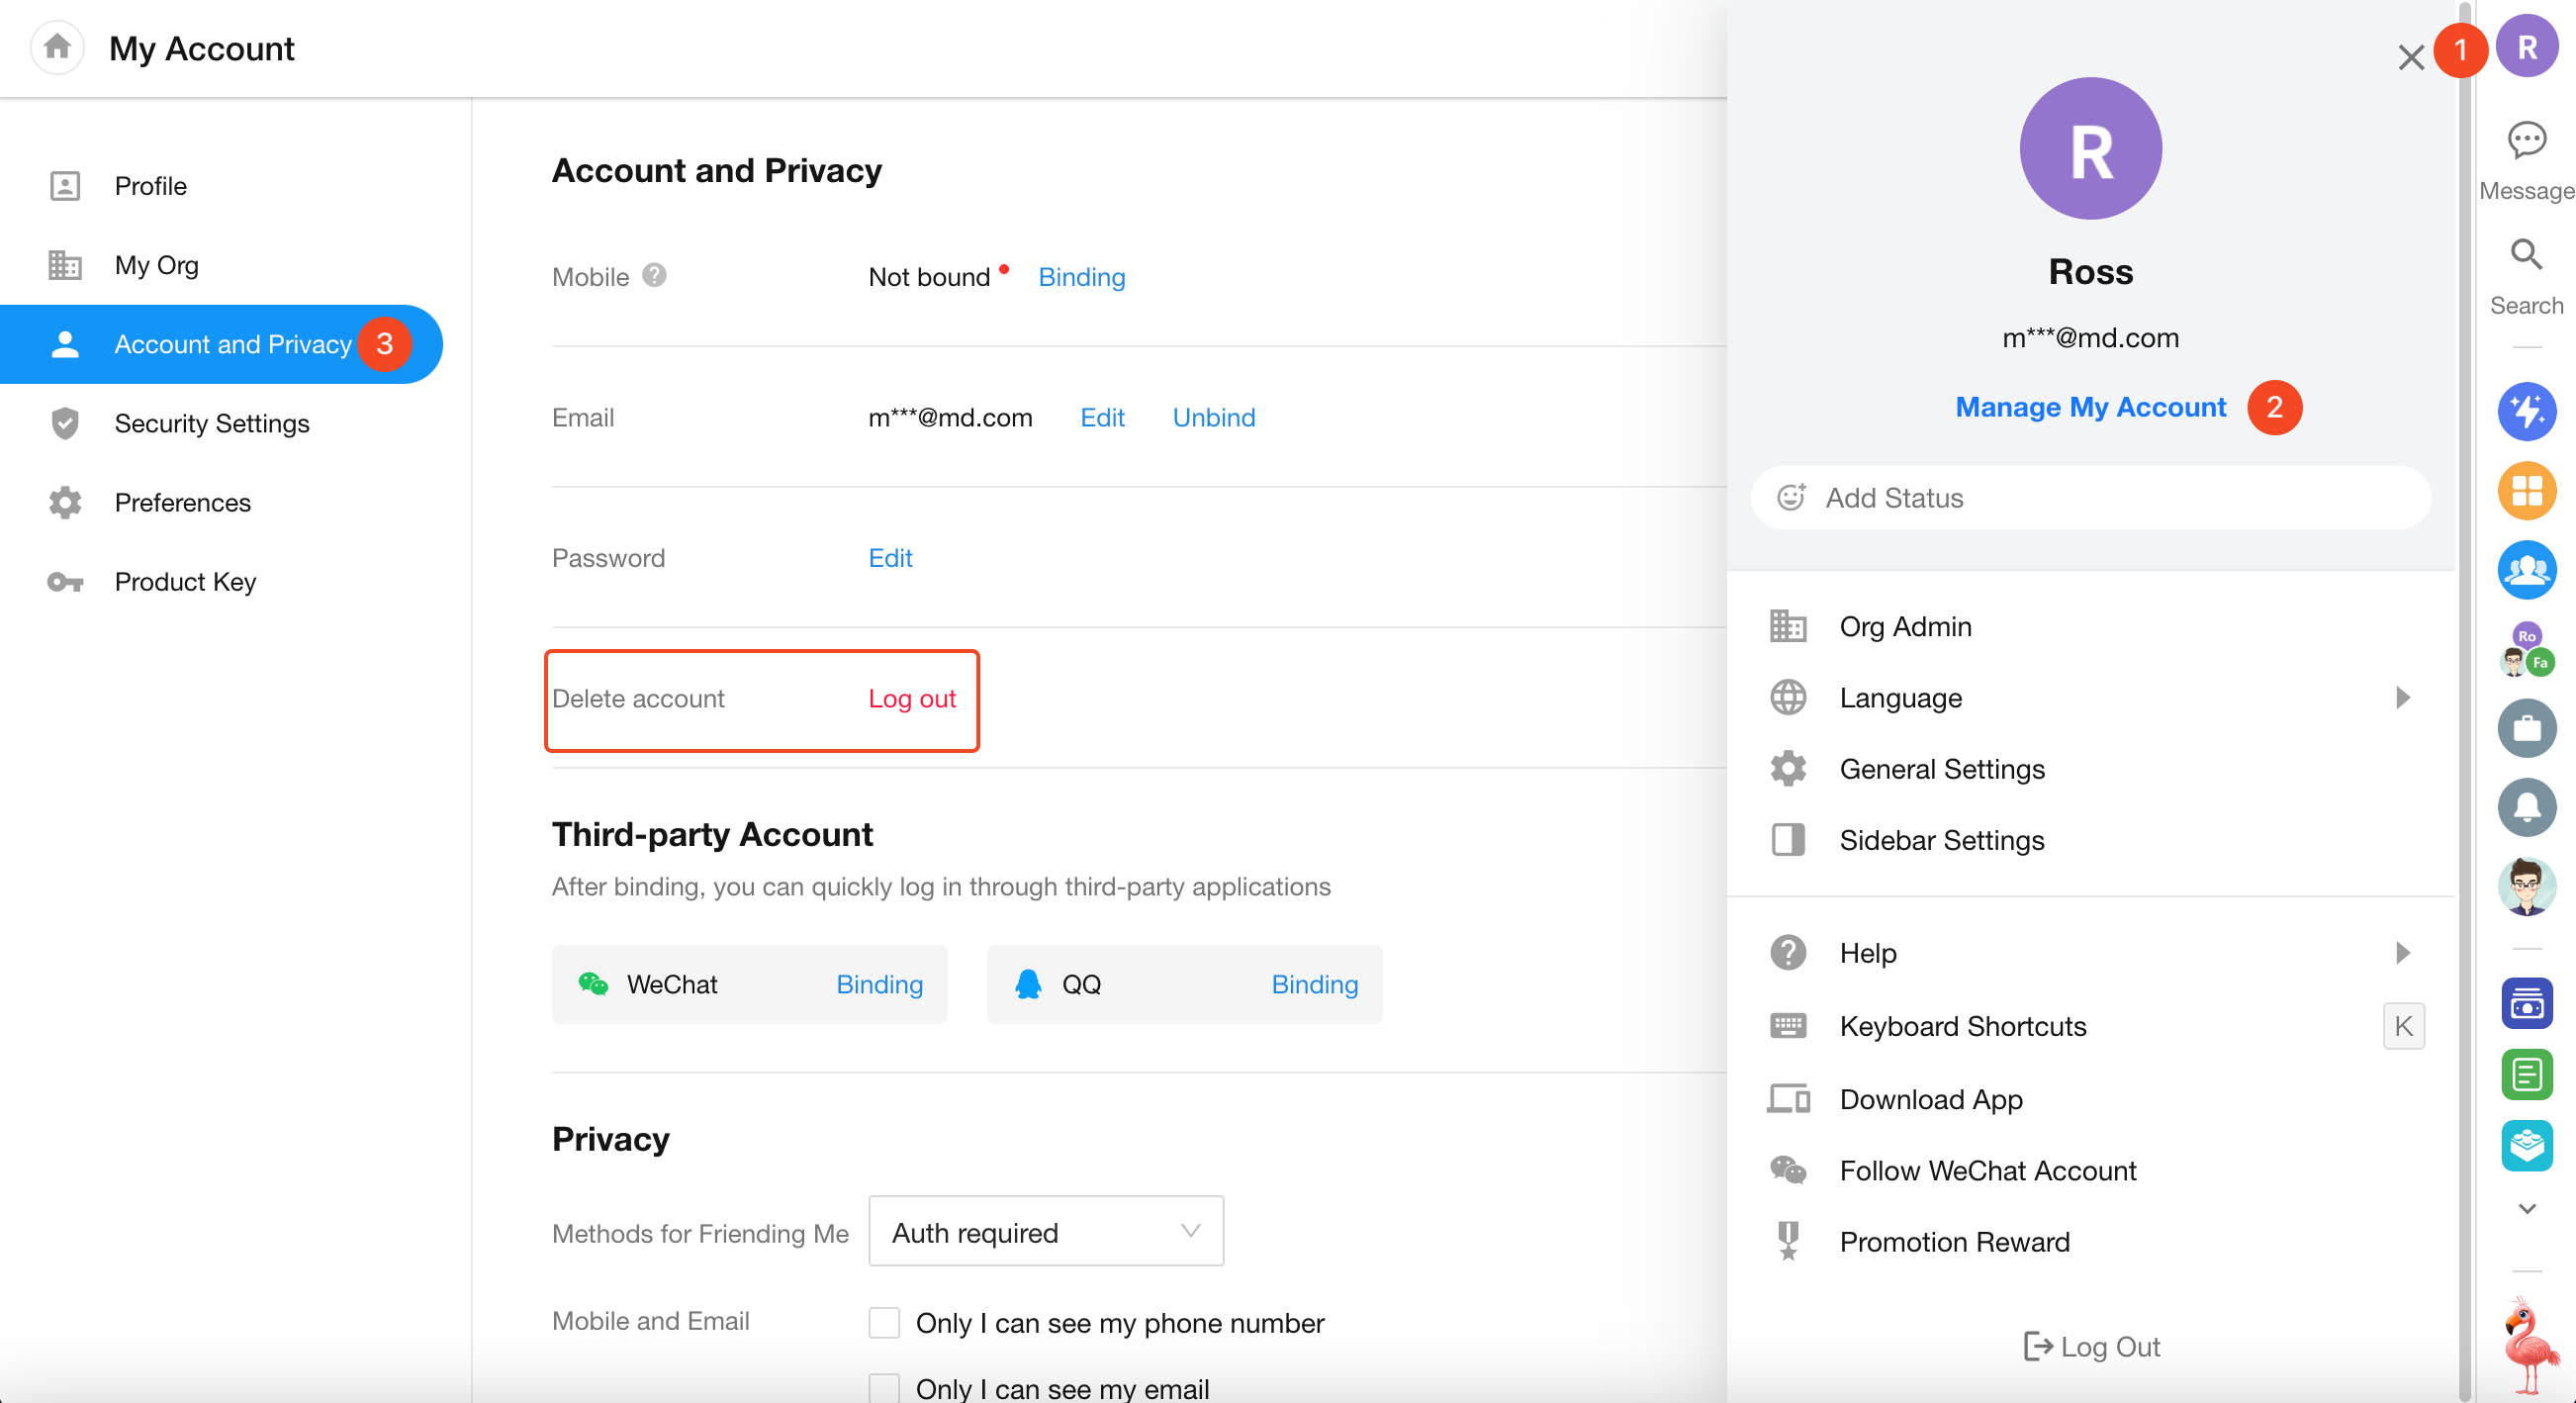Image resolution: width=2576 pixels, height=1403 pixels.
Task: Open 'Methods for Friending Me' dropdown
Action: pyautogui.click(x=1045, y=1231)
